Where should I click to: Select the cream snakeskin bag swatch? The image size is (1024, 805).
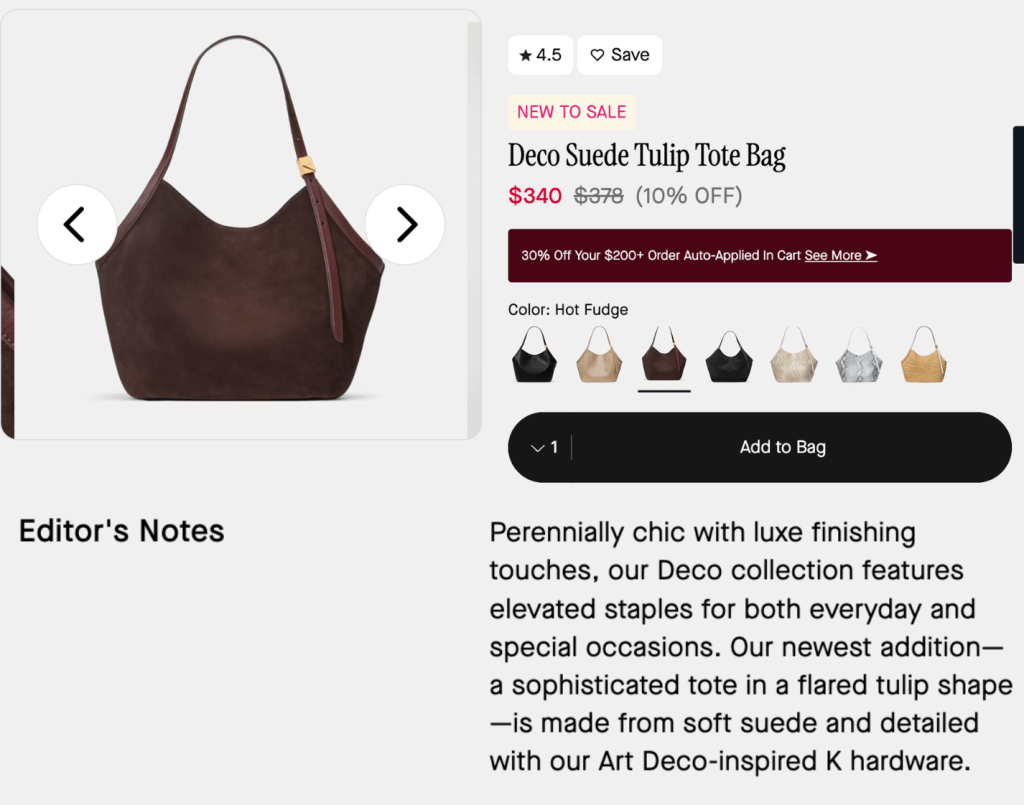794,354
